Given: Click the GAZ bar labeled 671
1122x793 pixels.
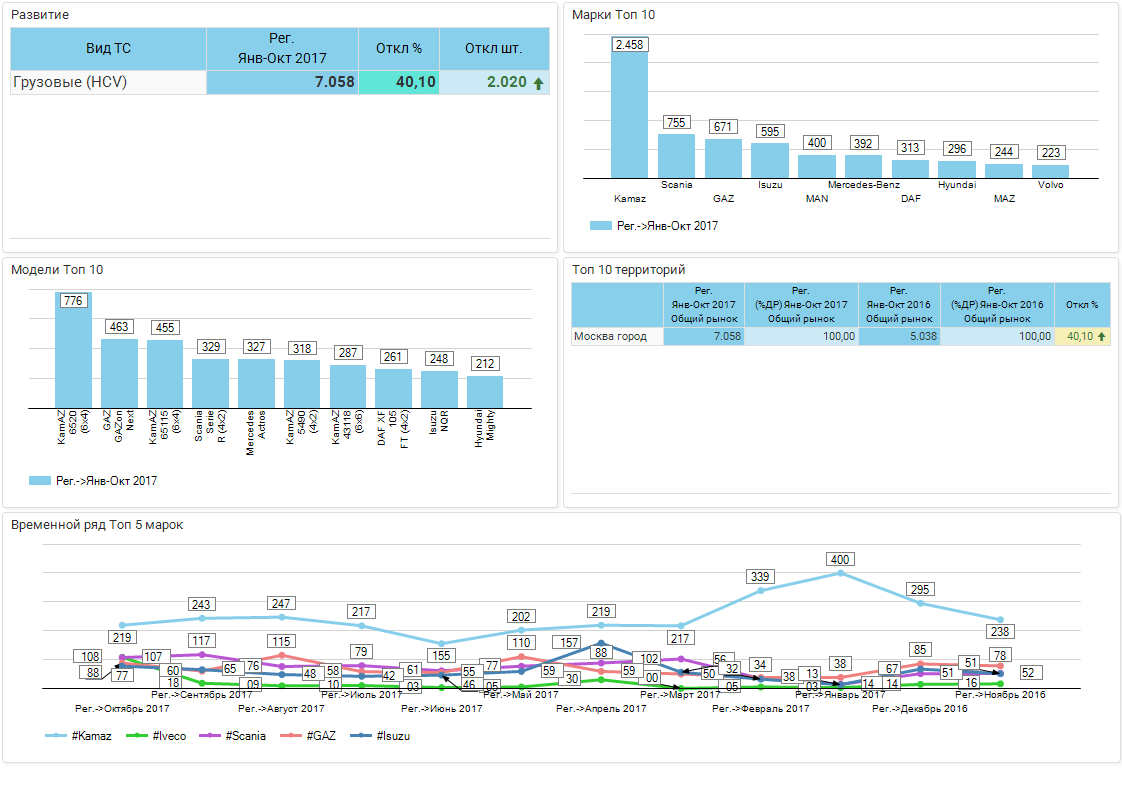Looking at the screenshot, I should (723, 158).
